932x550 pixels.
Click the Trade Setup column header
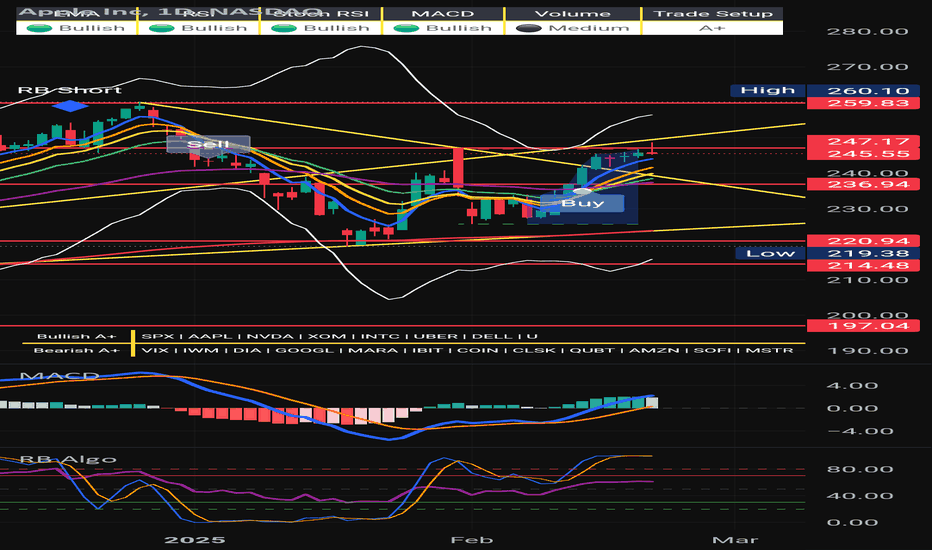click(713, 13)
